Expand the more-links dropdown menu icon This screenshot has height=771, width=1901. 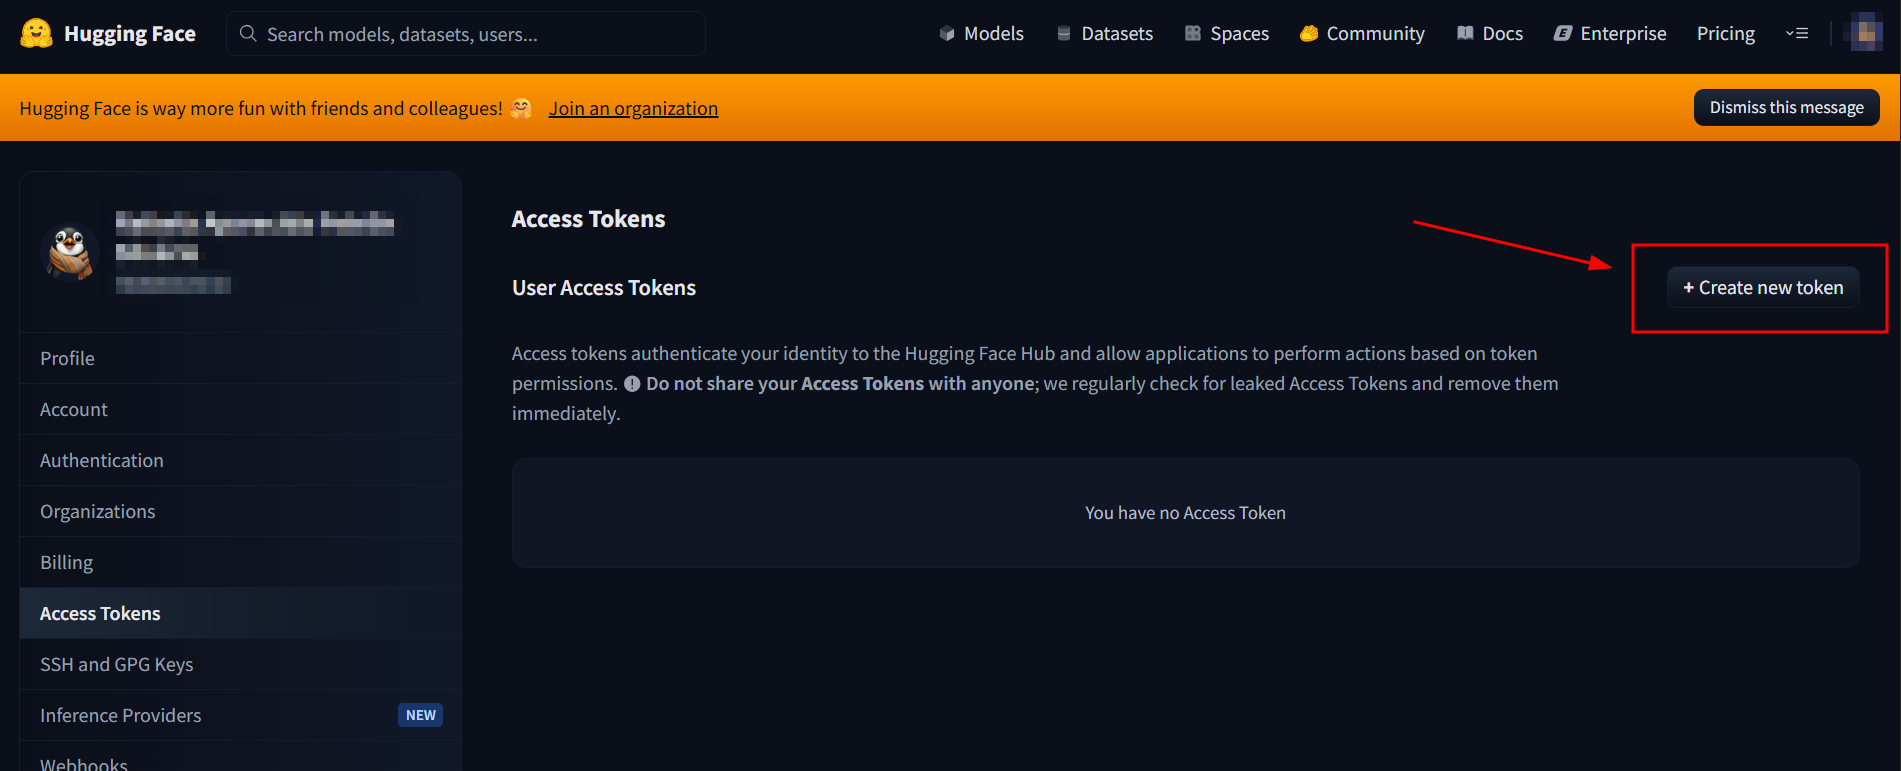click(1797, 34)
